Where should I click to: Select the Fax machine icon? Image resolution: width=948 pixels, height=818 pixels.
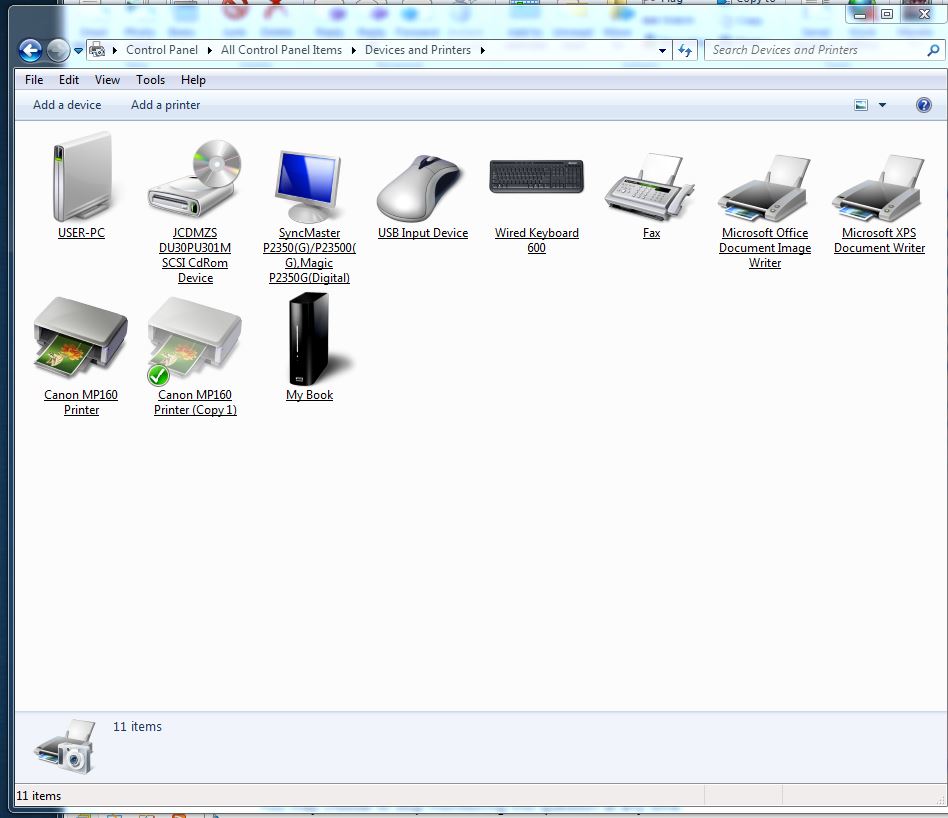pos(650,187)
